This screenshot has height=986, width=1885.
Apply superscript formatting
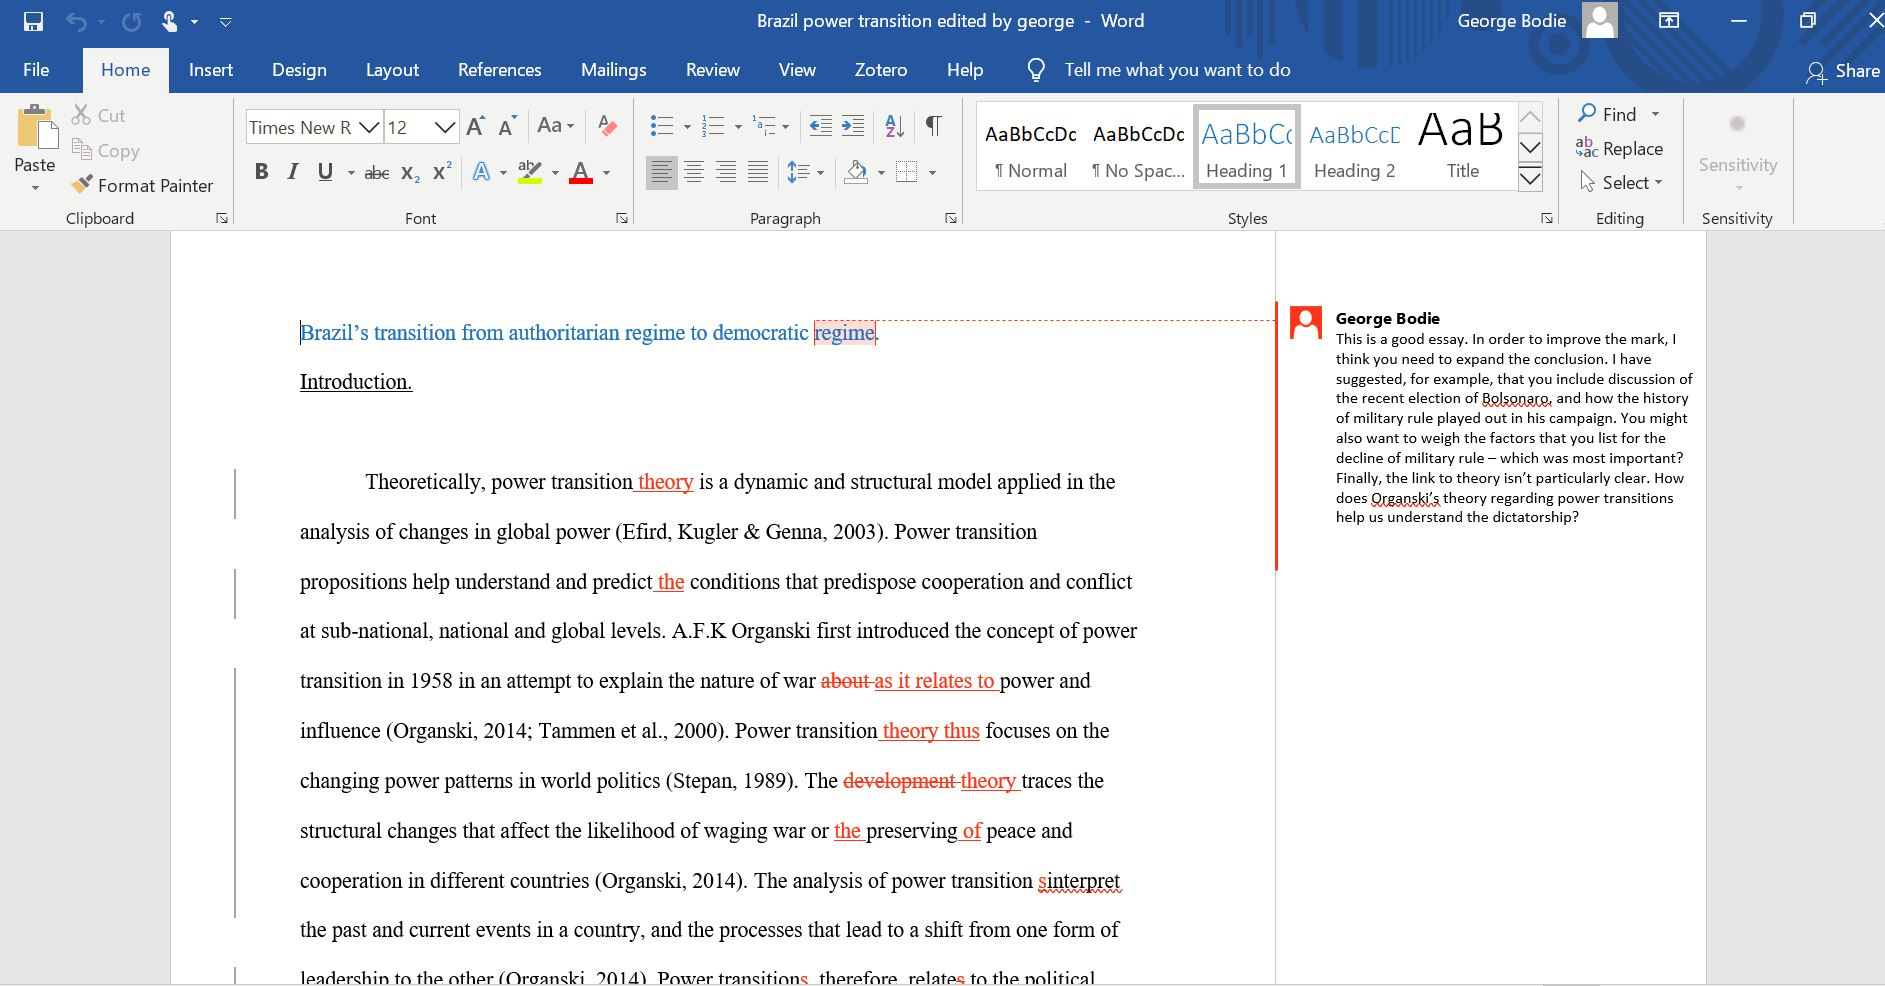pos(442,172)
